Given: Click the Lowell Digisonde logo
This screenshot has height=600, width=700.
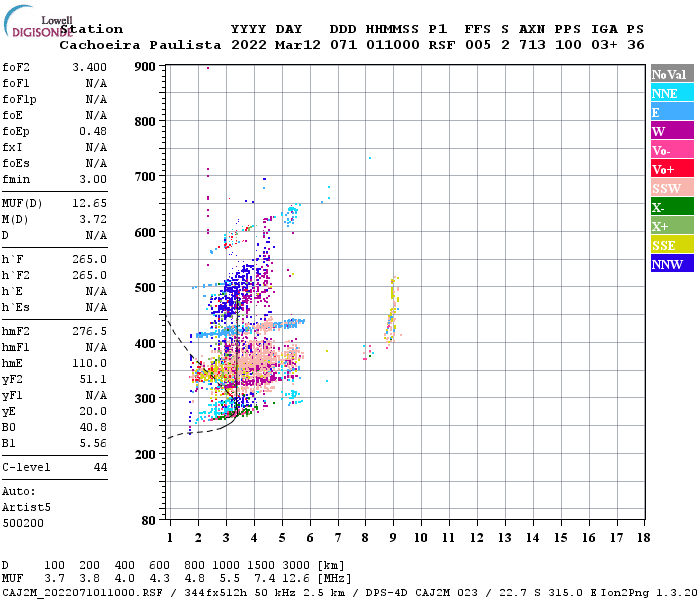Looking at the screenshot, I should (x=37, y=21).
